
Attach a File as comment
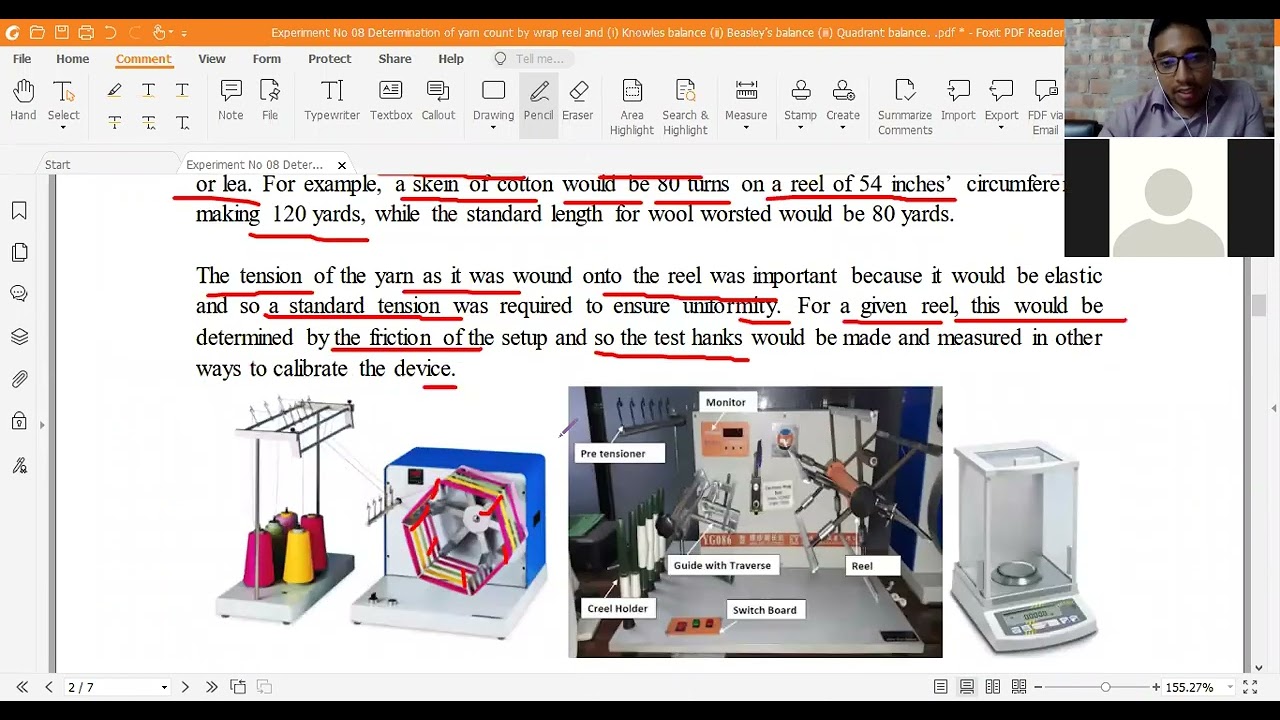(x=270, y=101)
